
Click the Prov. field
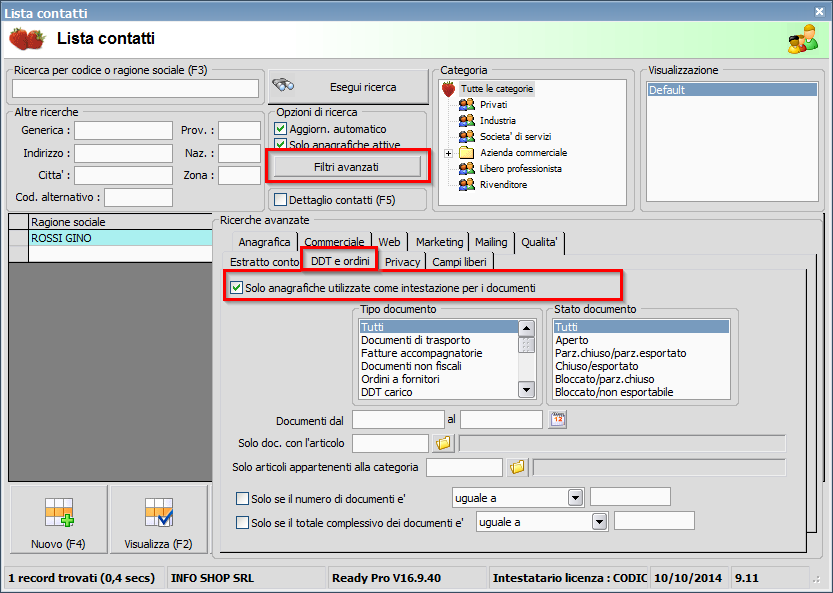click(239, 130)
